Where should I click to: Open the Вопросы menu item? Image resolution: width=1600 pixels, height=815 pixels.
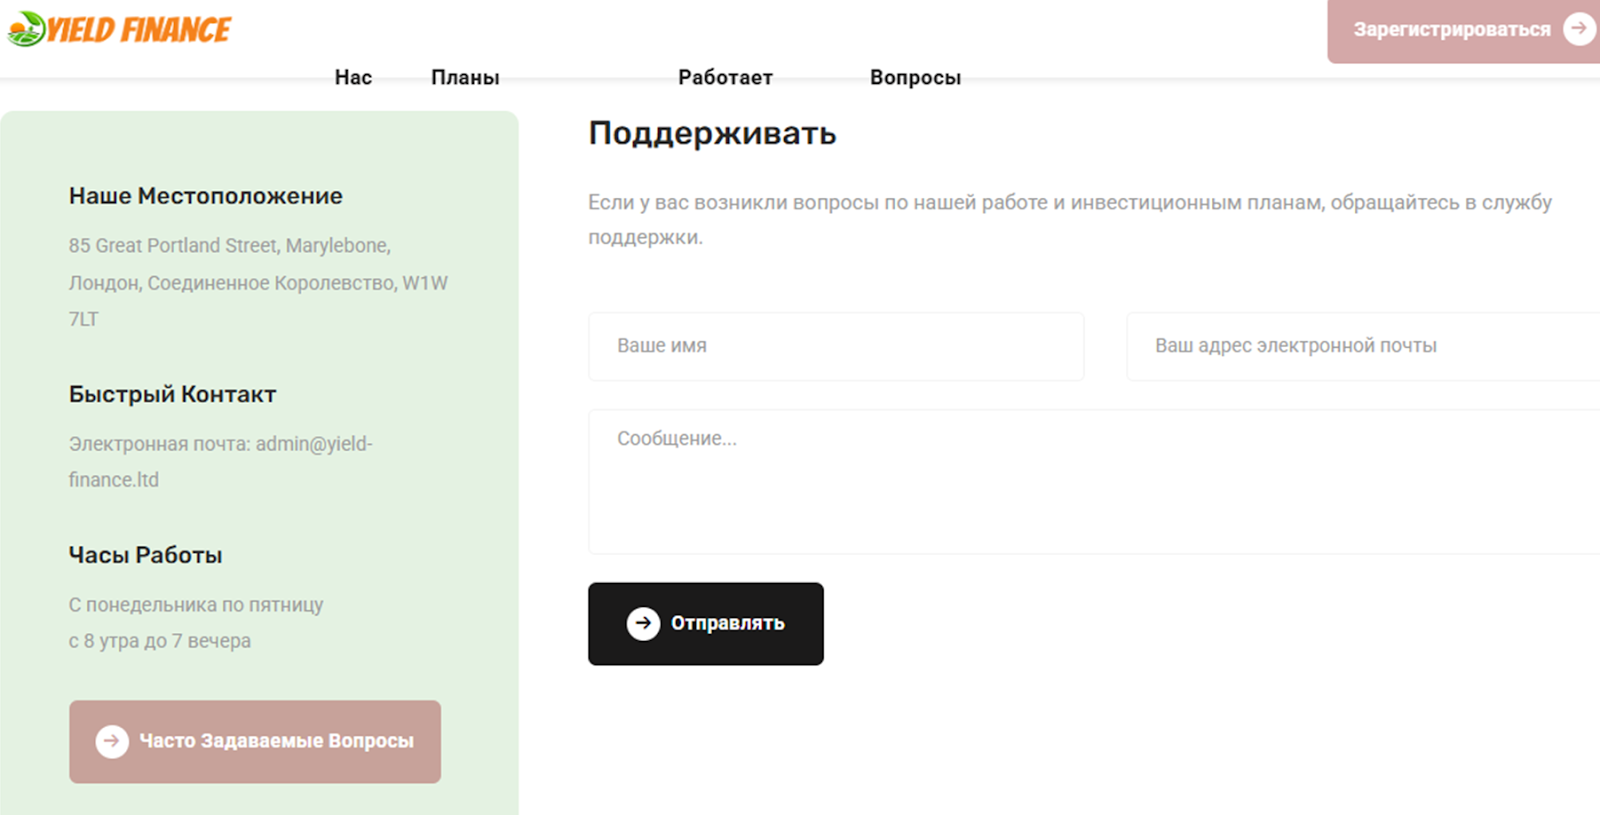pos(915,77)
